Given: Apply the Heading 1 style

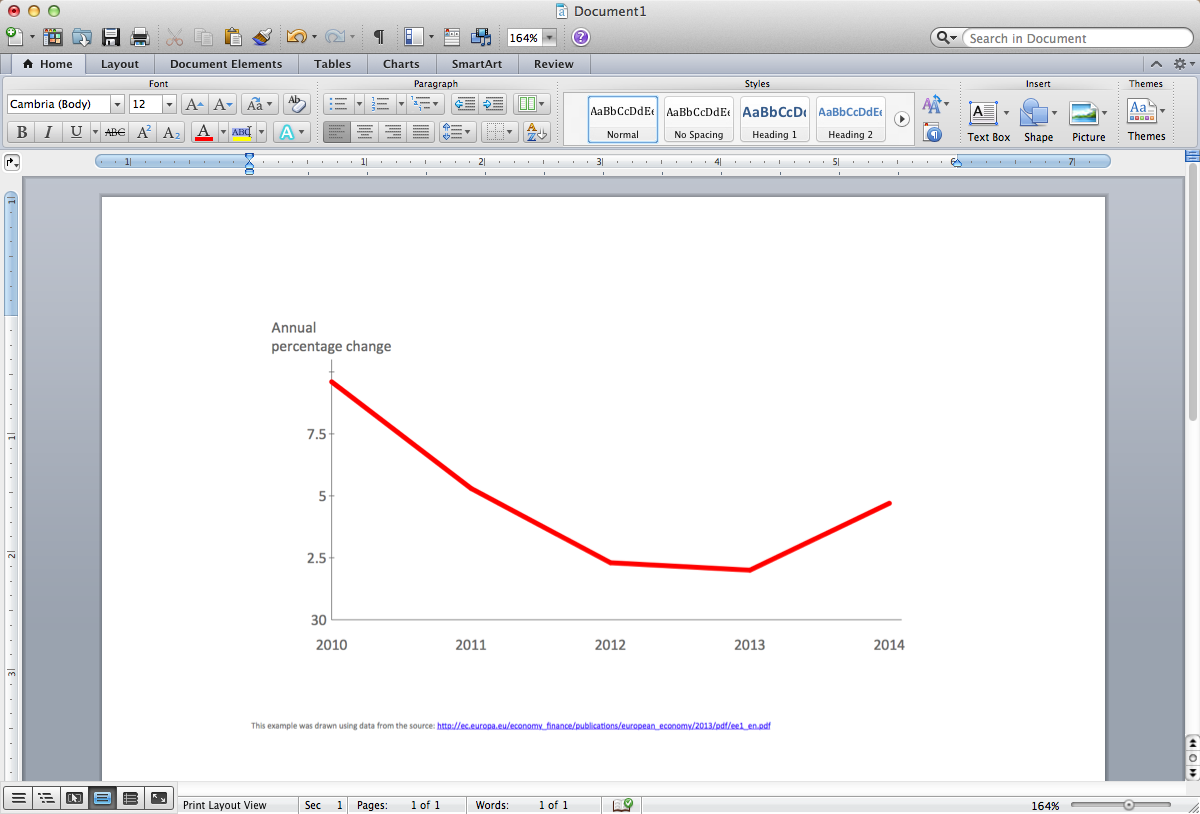Looking at the screenshot, I should (x=773, y=117).
